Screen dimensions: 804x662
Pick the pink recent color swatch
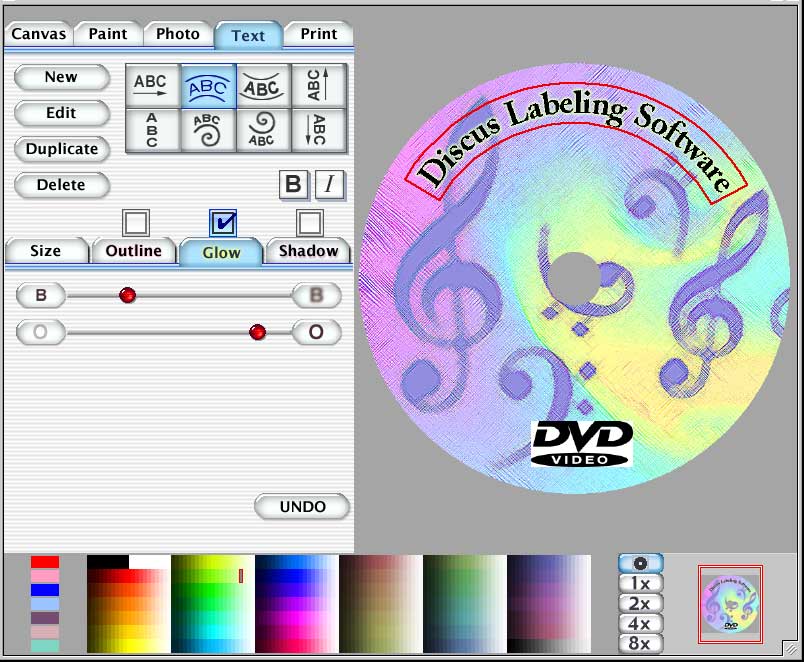[45, 576]
